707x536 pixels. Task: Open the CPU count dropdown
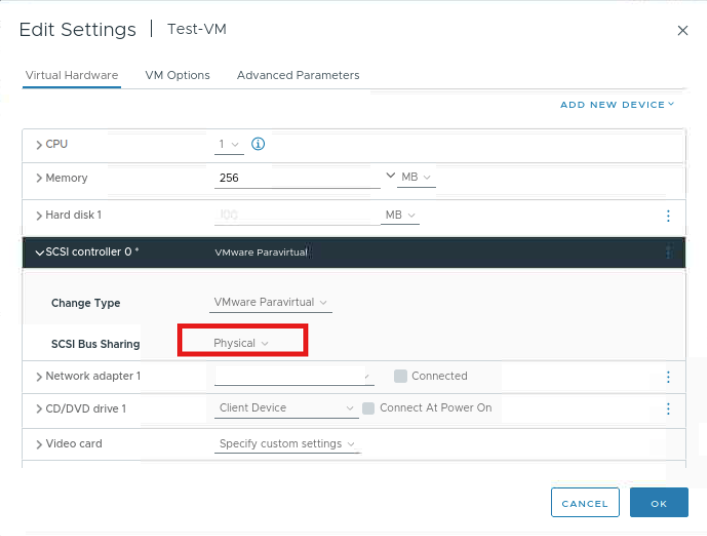click(x=229, y=145)
